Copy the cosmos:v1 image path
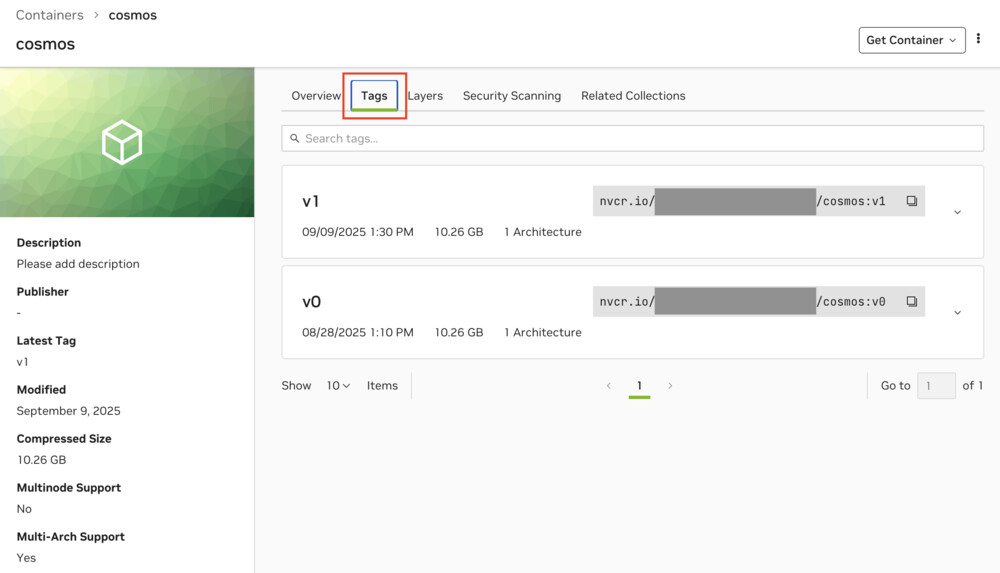The image size is (1000, 573). click(911, 201)
